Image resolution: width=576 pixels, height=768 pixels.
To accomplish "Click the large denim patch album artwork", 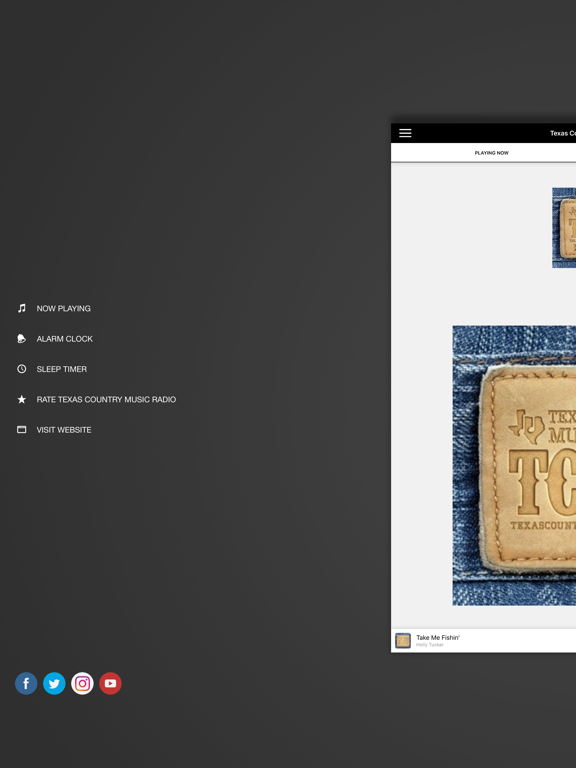I will point(514,465).
